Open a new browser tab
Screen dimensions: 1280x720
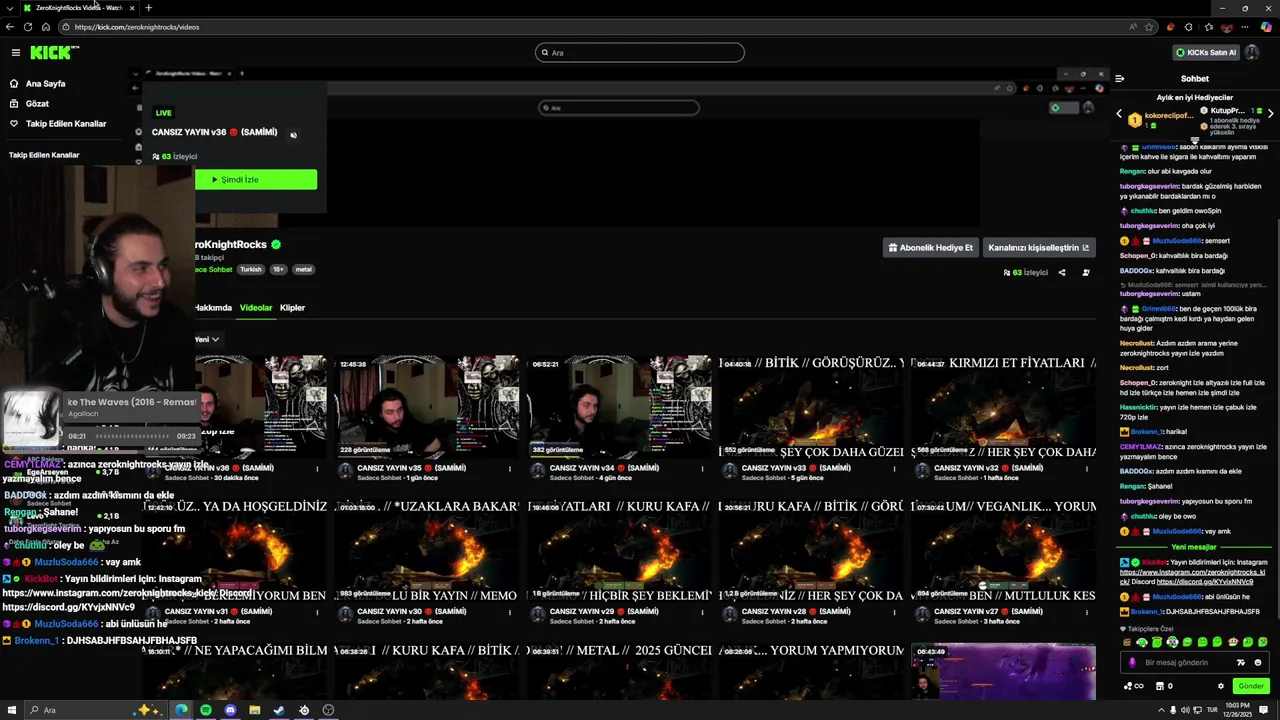pyautogui.click(x=148, y=8)
